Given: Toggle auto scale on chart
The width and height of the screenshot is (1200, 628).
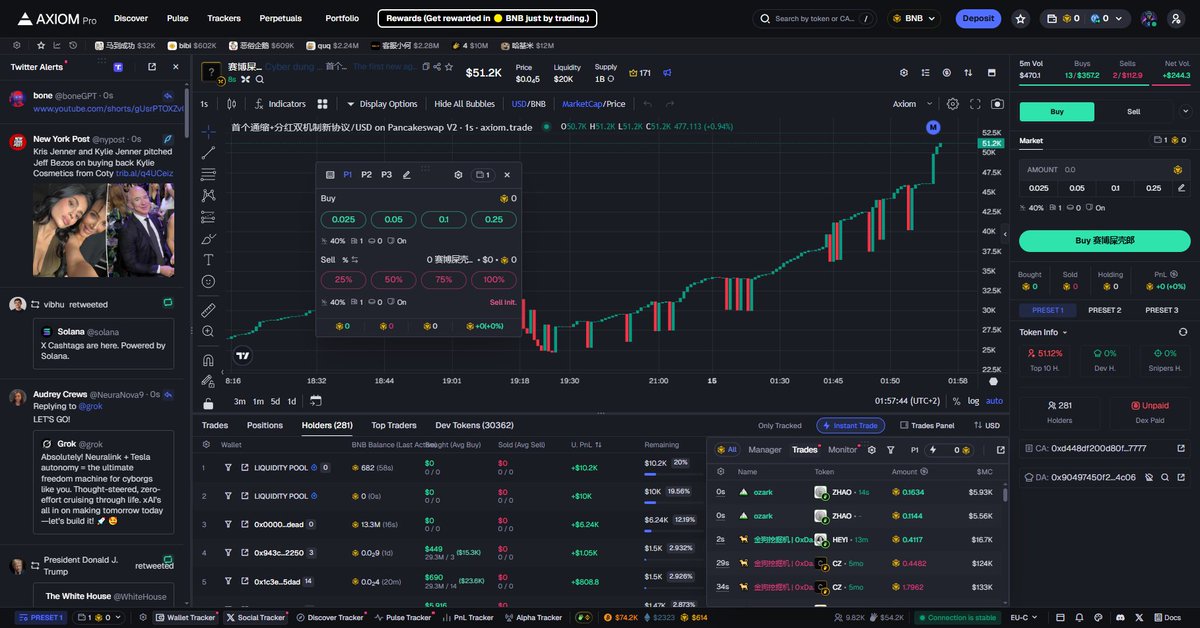Looking at the screenshot, I should pyautogui.click(x=994, y=401).
